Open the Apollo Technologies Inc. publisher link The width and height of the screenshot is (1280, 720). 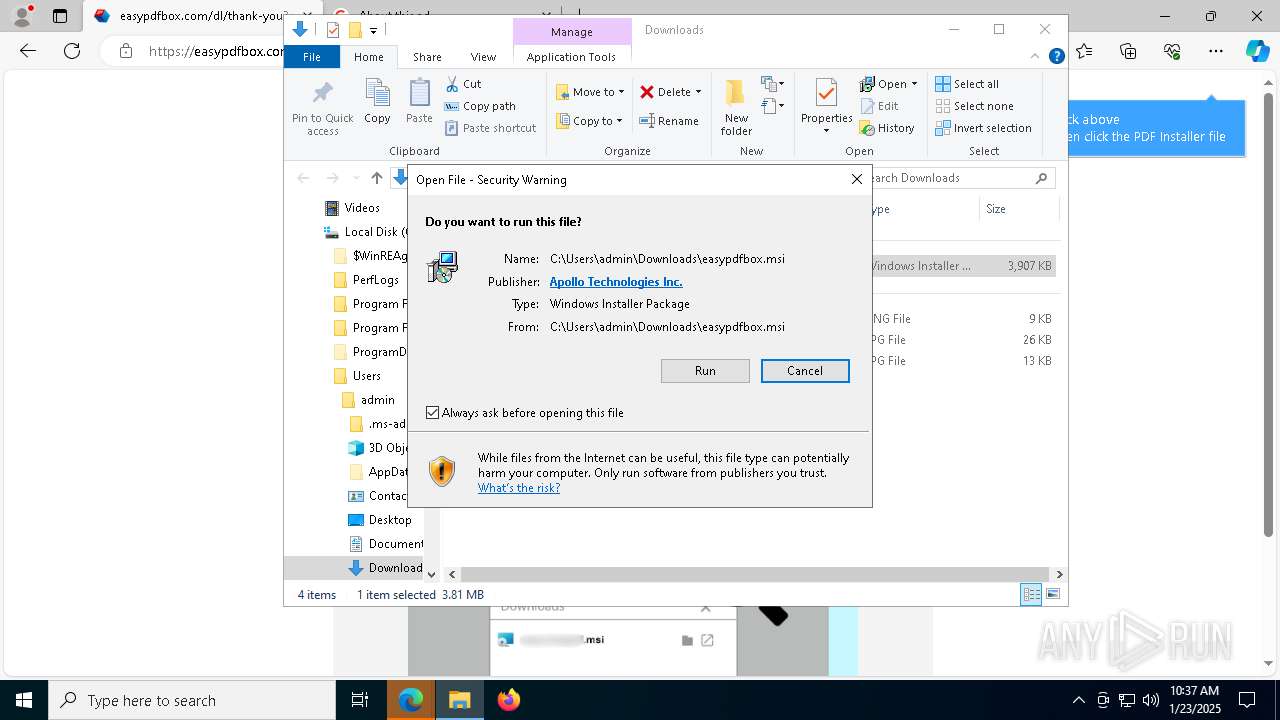point(616,282)
